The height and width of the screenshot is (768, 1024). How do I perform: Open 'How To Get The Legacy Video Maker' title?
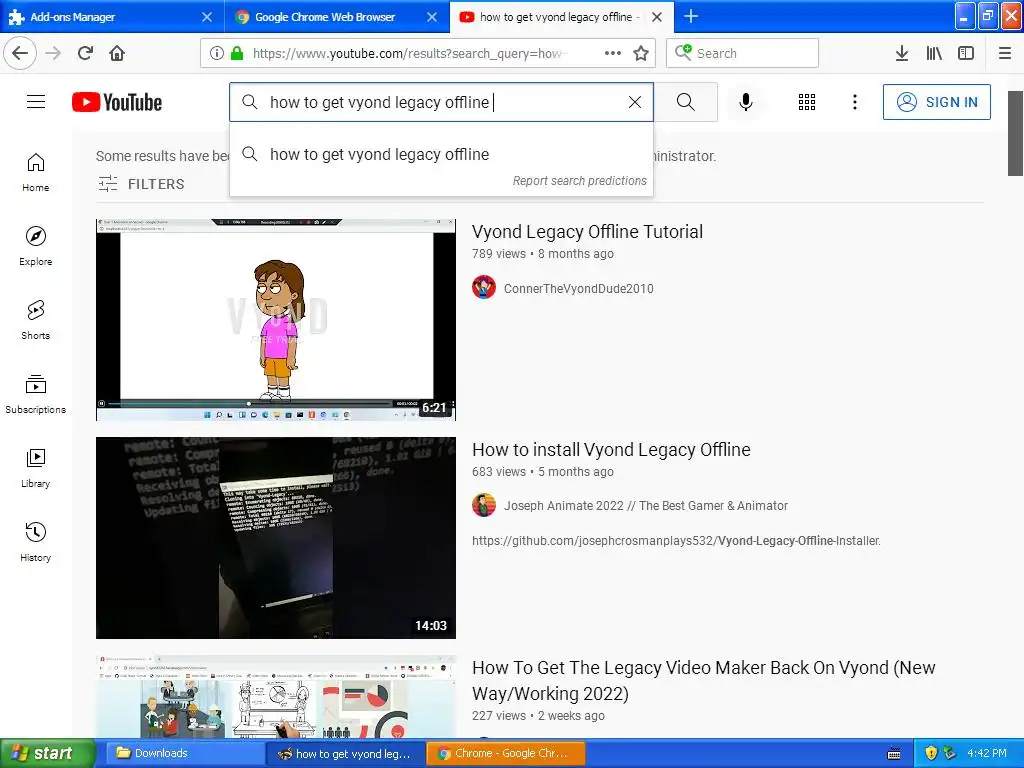703,680
